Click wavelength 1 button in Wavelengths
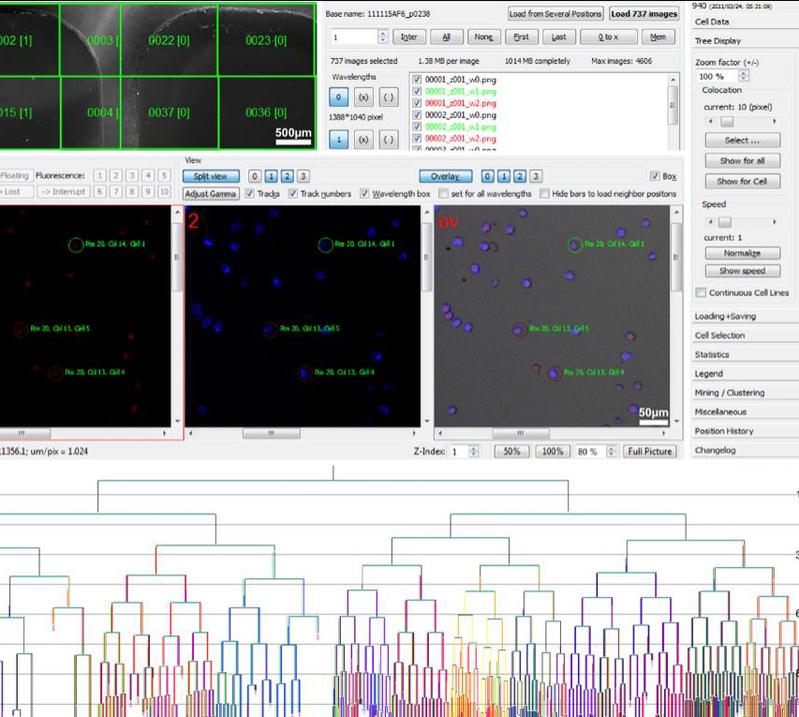The height and width of the screenshot is (717, 799). pos(338,139)
